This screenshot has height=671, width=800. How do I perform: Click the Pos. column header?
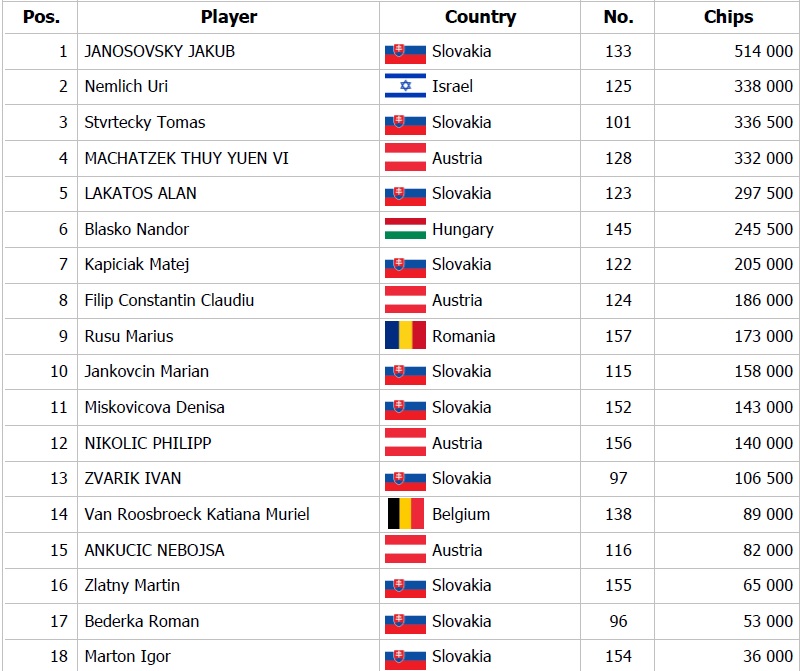[x=41, y=17]
